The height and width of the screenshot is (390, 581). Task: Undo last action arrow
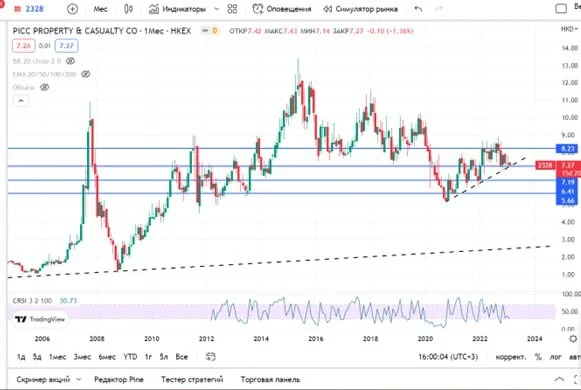[x=418, y=9]
